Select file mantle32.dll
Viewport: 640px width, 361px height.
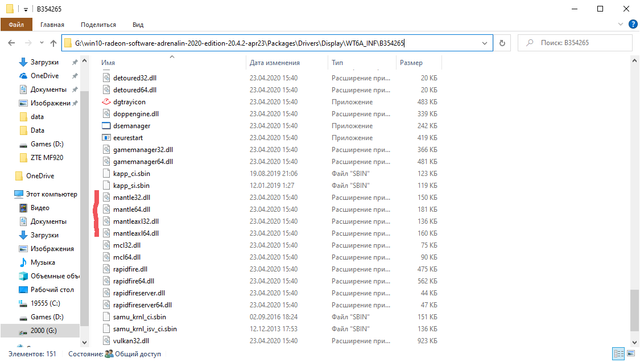[x=131, y=198]
